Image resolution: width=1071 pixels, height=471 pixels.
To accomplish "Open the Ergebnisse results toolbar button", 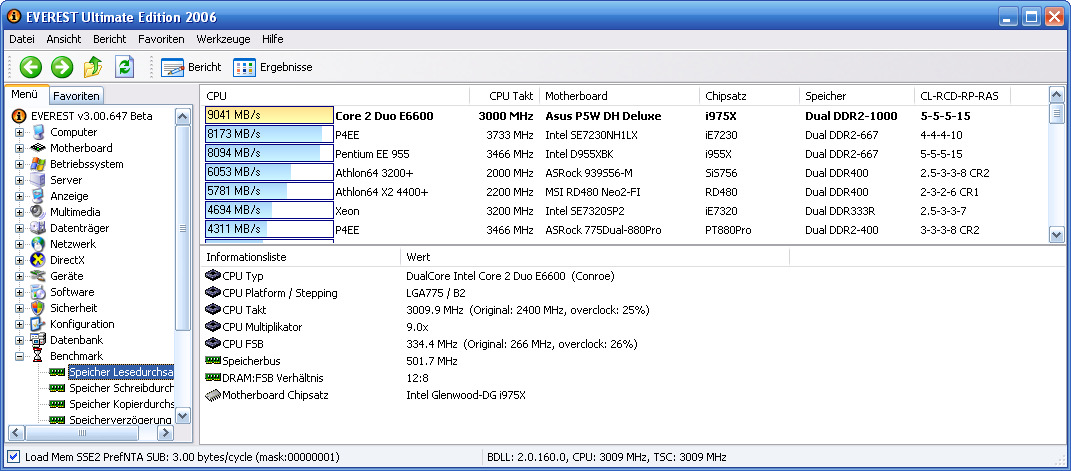I will pyautogui.click(x=273, y=67).
